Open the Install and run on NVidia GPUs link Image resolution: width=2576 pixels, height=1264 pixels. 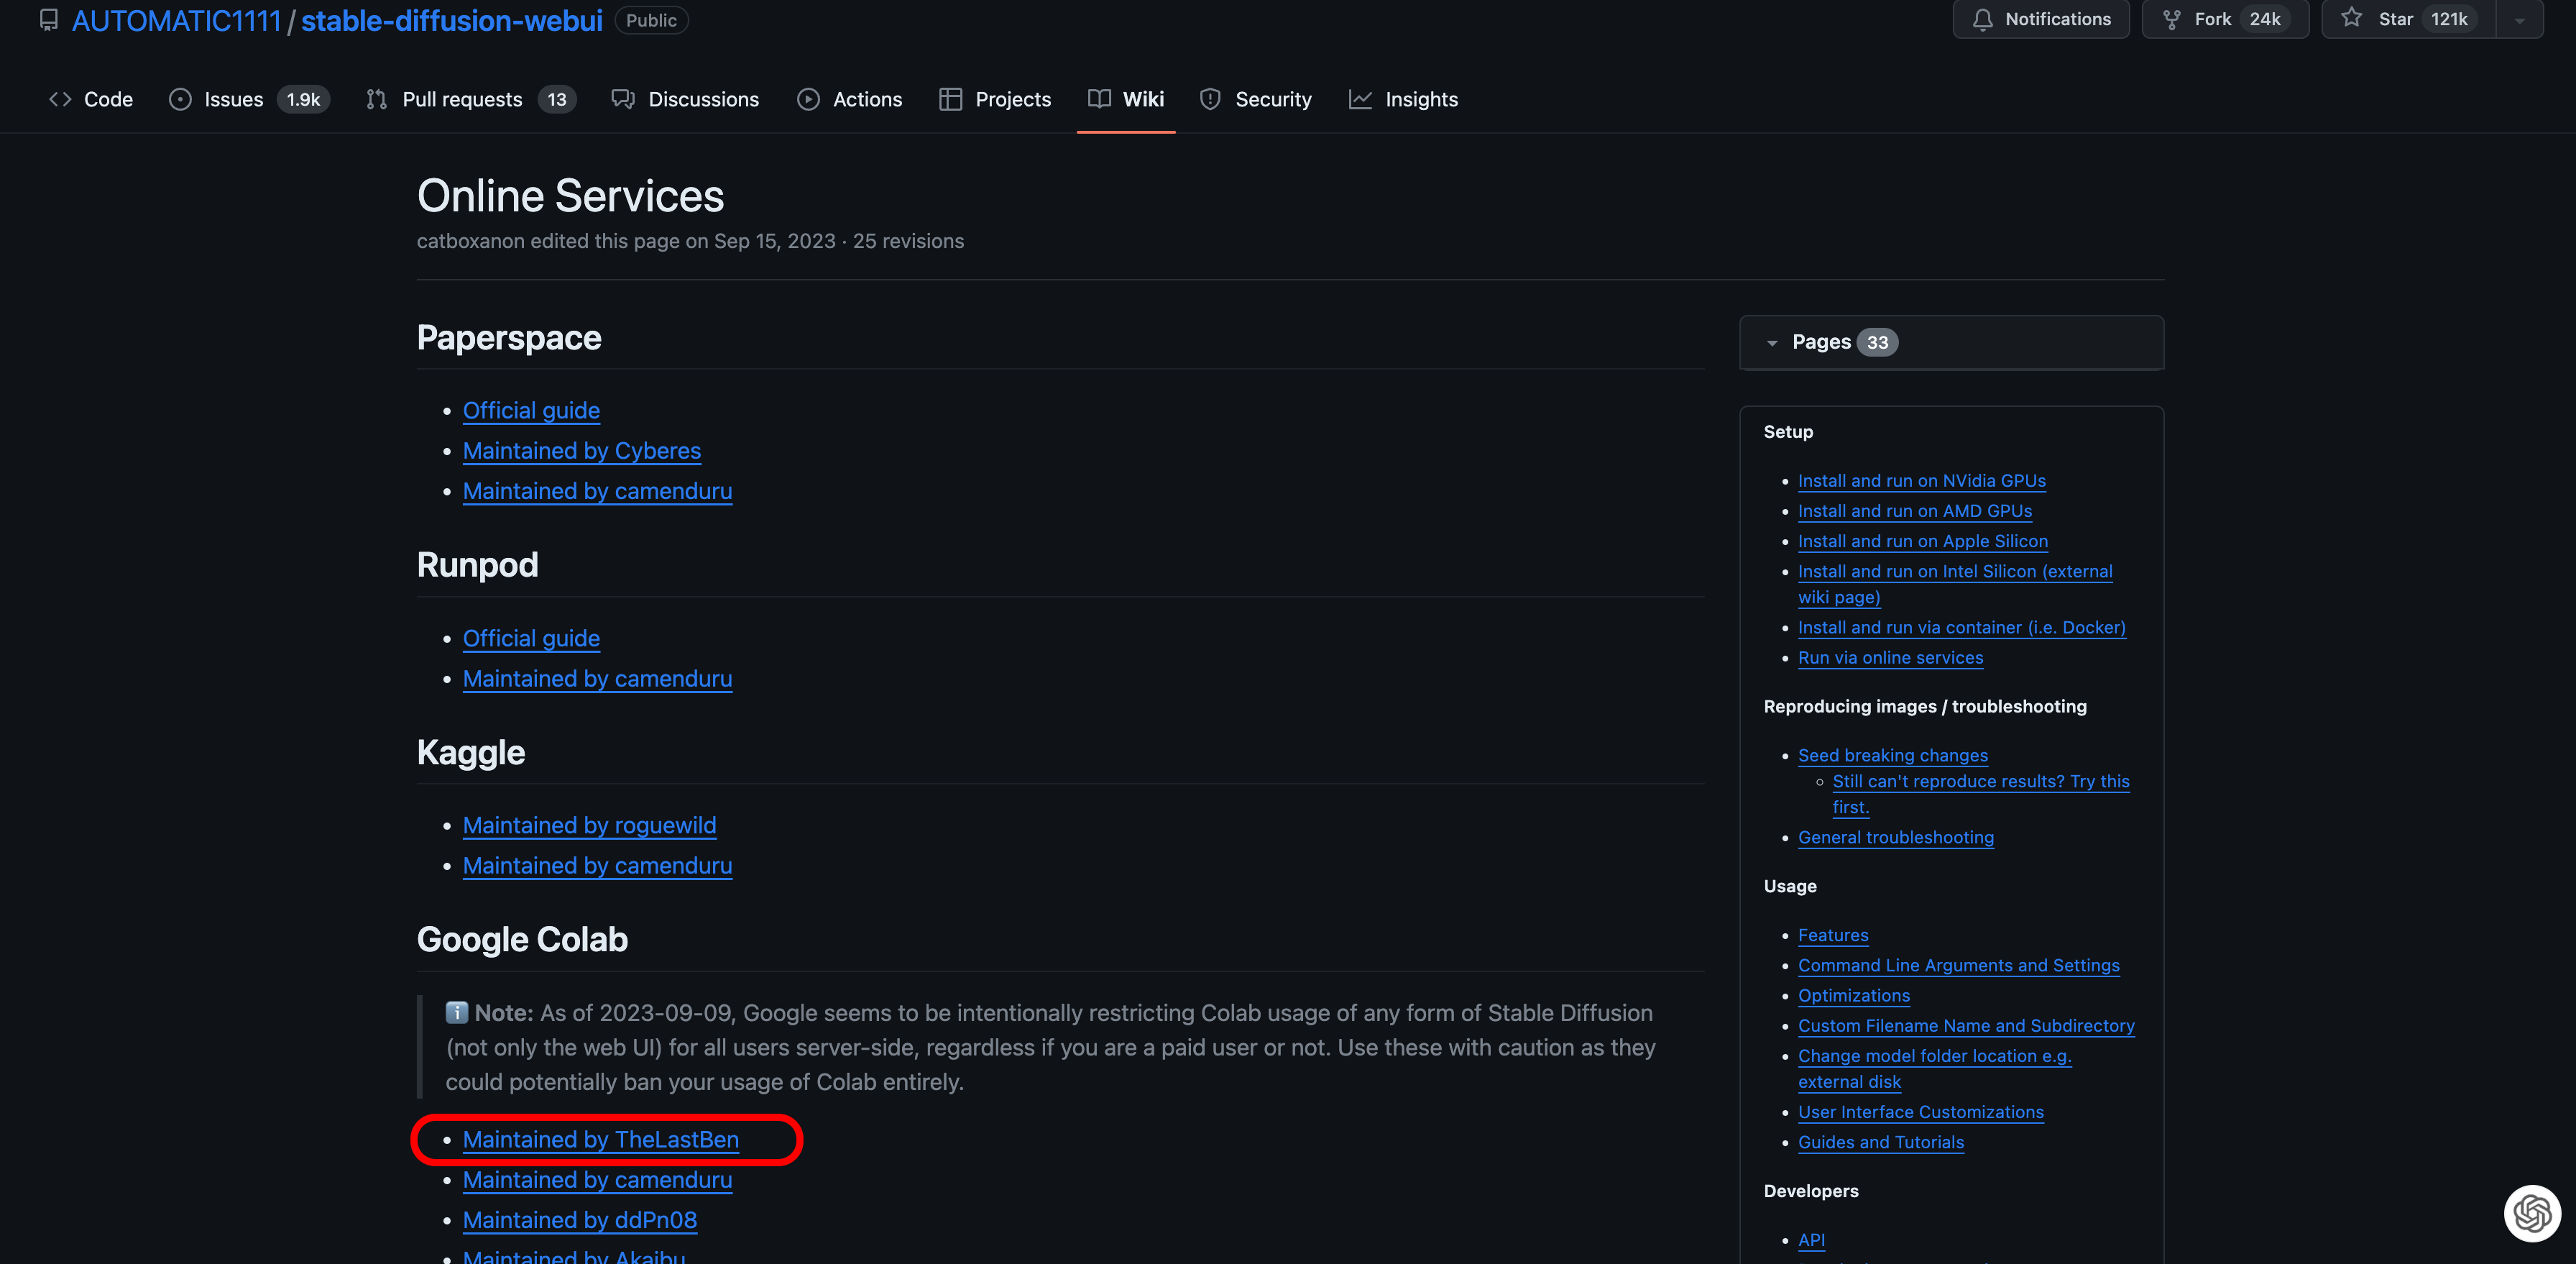coord(1921,481)
